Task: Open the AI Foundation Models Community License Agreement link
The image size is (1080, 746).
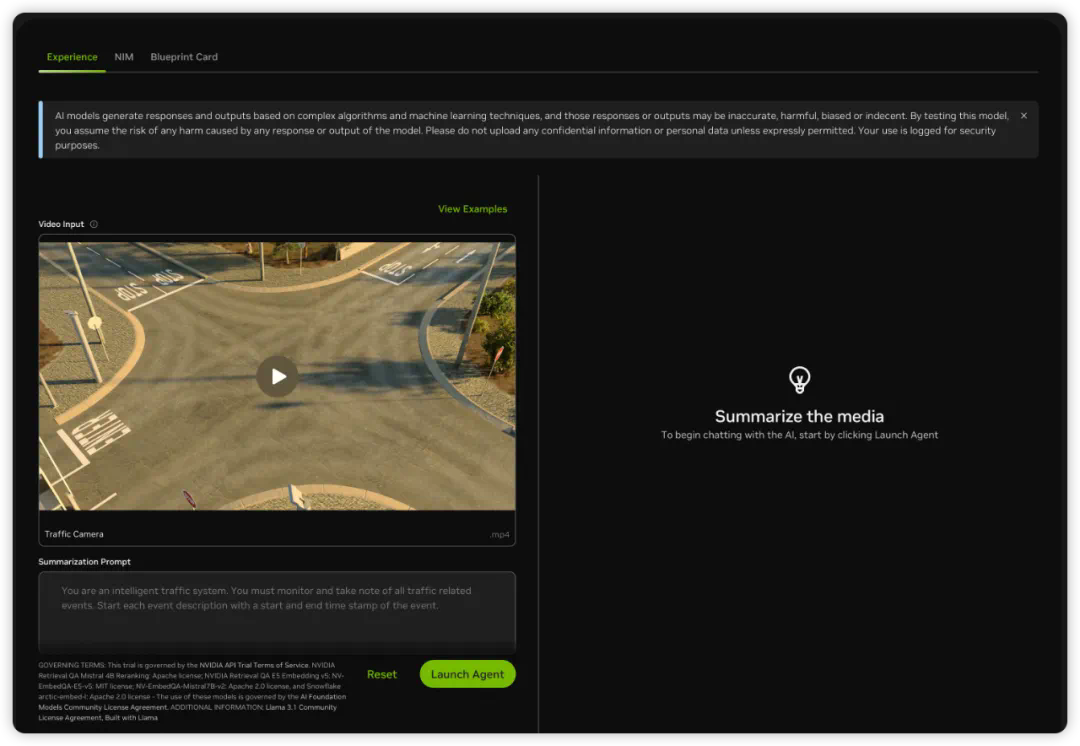Action: [x=192, y=702]
